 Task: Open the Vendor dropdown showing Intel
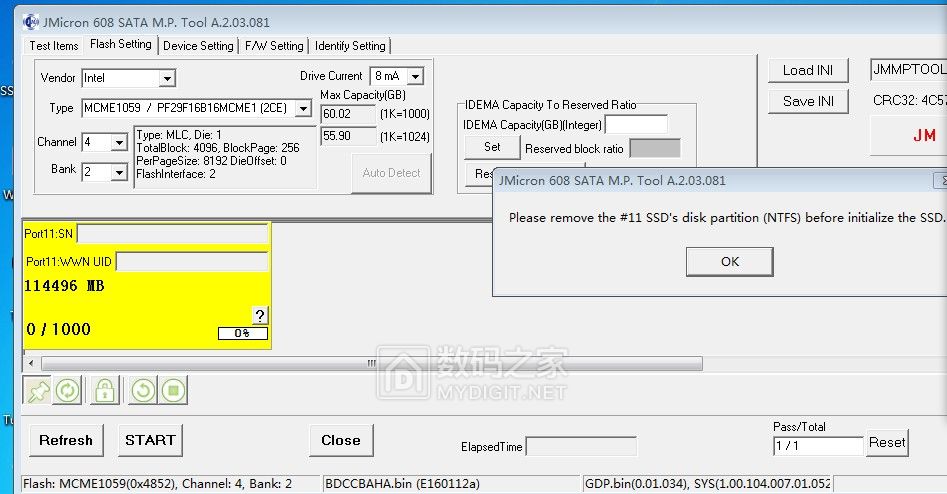coord(167,78)
